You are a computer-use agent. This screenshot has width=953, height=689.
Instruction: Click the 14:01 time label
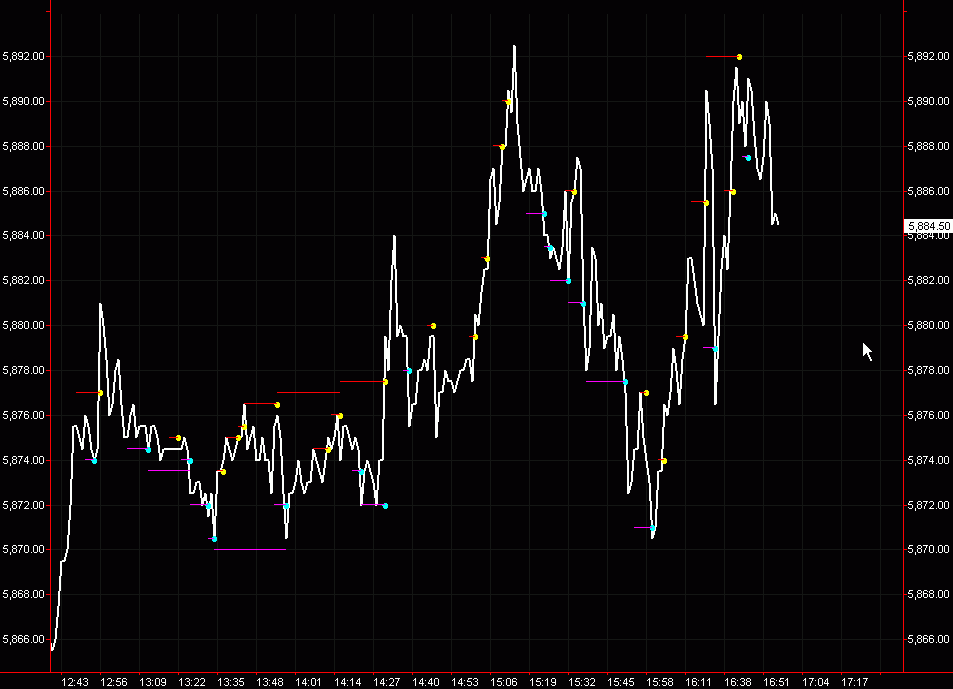click(308, 682)
